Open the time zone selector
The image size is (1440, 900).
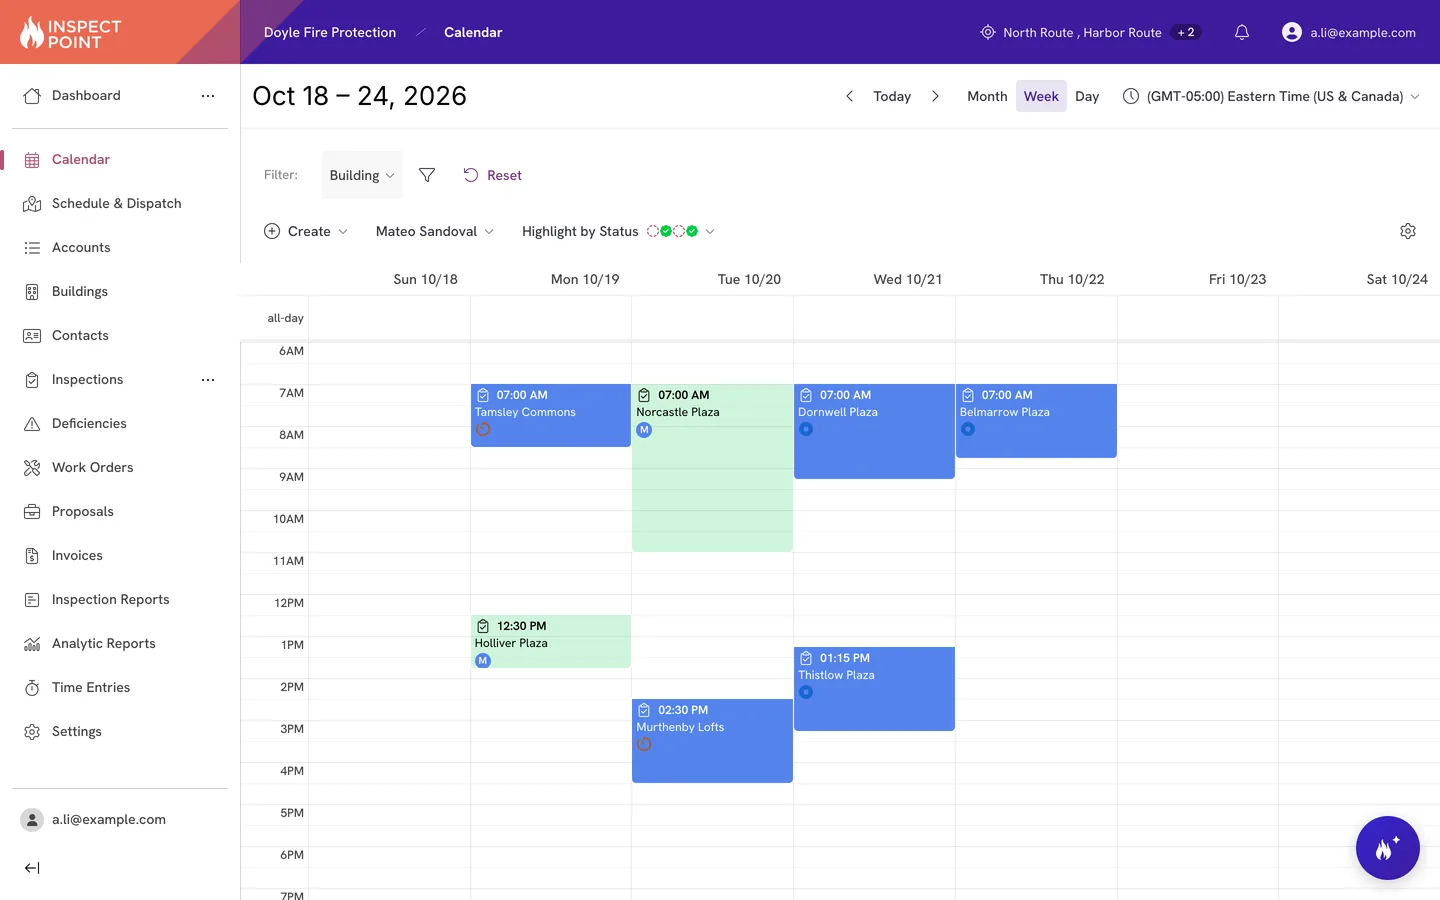(x=1271, y=96)
